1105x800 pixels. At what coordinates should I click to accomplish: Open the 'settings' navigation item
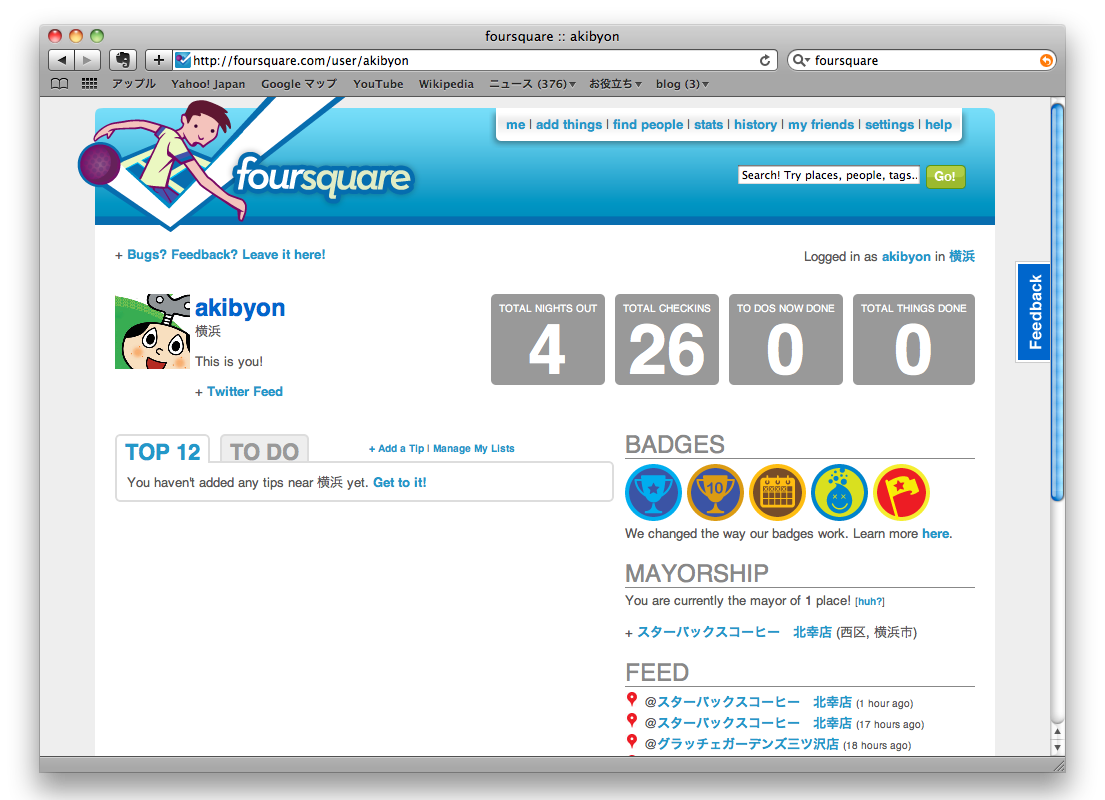[889, 125]
